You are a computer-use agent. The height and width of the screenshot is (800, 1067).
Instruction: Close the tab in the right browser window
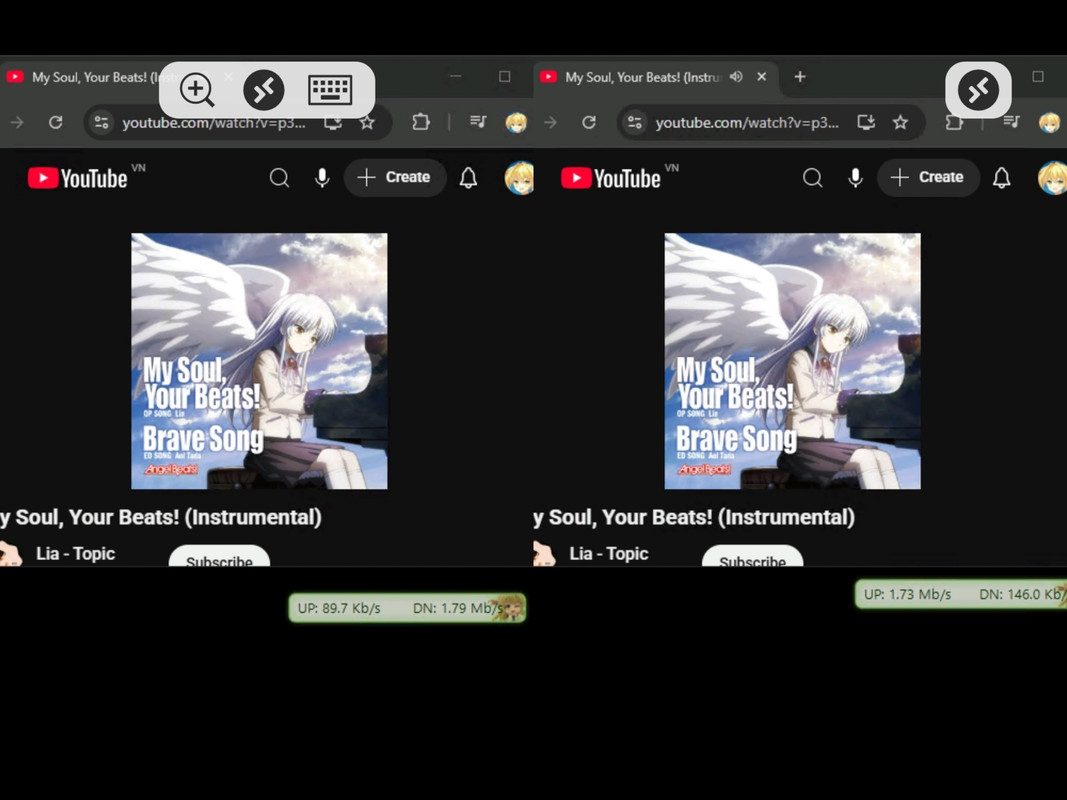(762, 77)
